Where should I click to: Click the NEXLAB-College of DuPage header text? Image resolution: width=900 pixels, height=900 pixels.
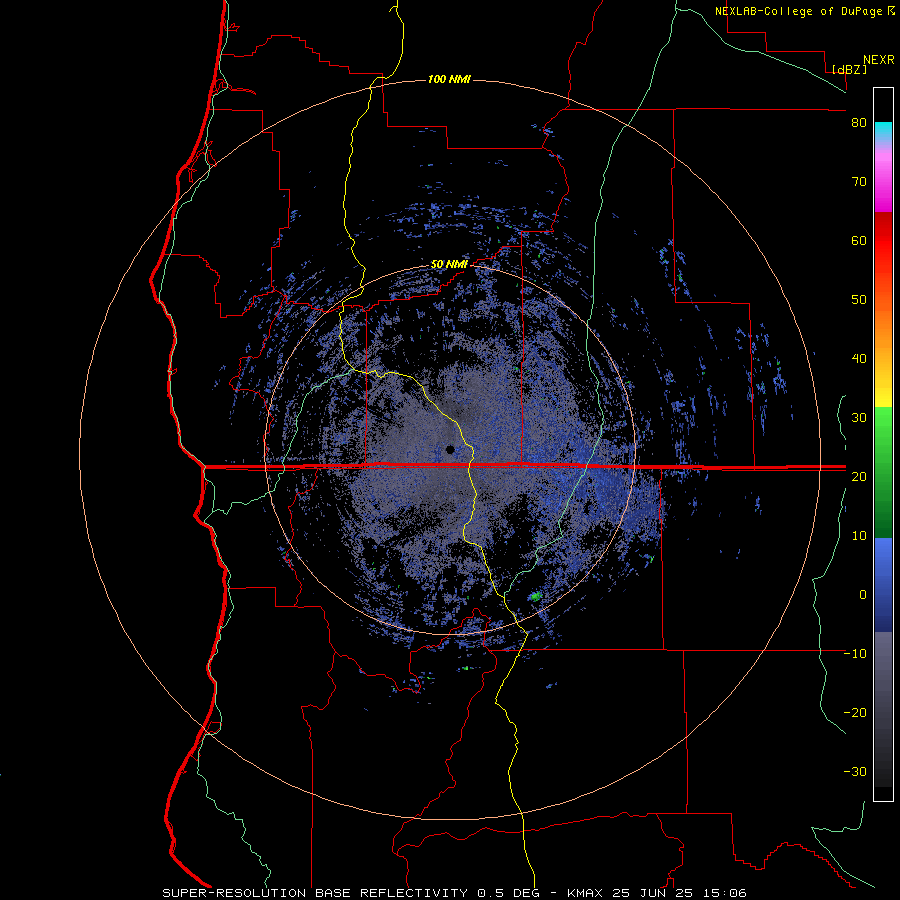[800, 11]
